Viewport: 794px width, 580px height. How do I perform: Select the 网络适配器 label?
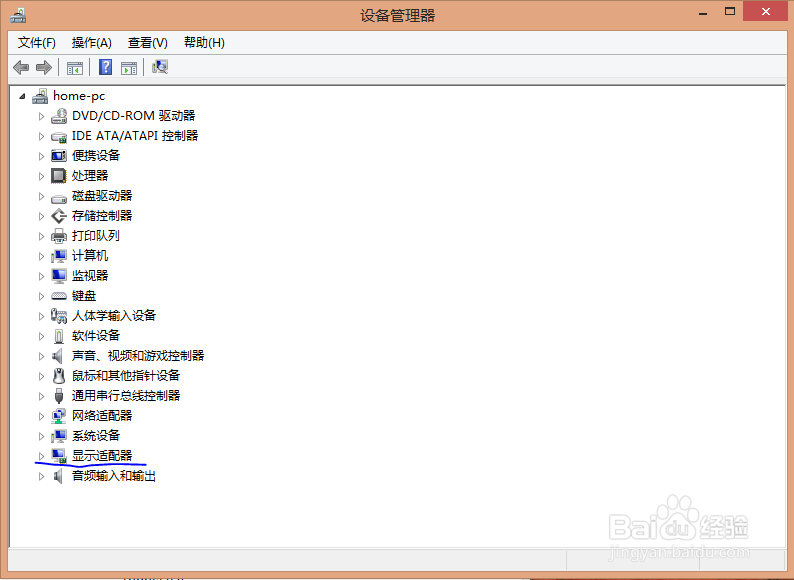(x=102, y=415)
